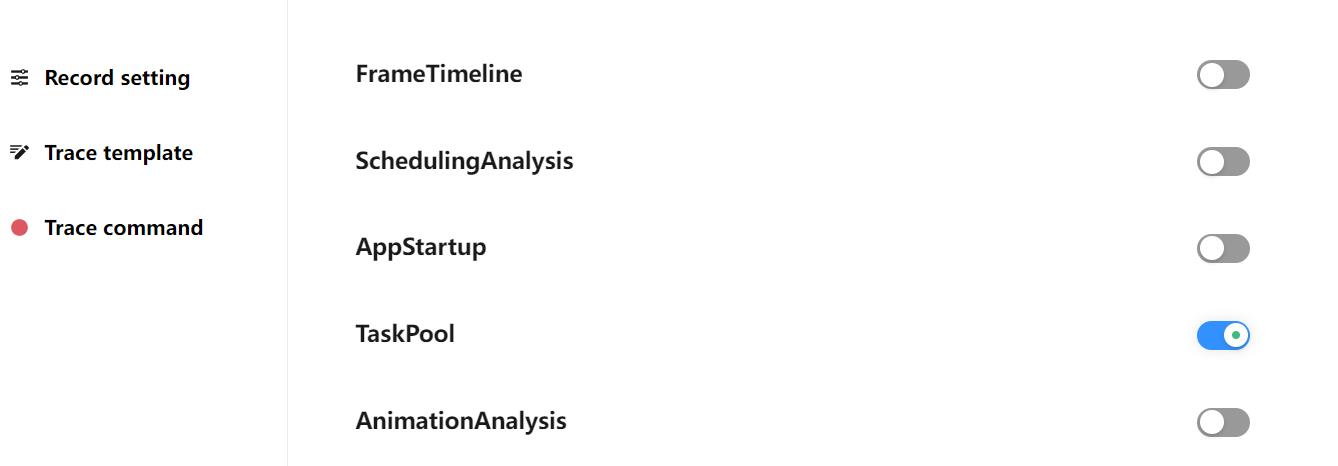Click the red Trace command circle icon
This screenshot has width=1338, height=466.
pos(19,228)
